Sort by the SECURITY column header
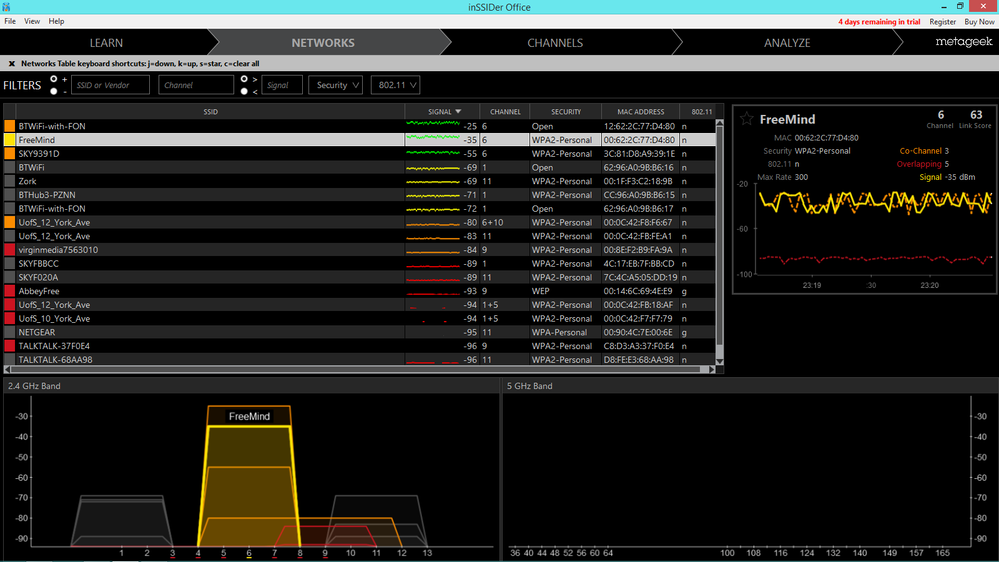The width and height of the screenshot is (999, 562). point(566,112)
